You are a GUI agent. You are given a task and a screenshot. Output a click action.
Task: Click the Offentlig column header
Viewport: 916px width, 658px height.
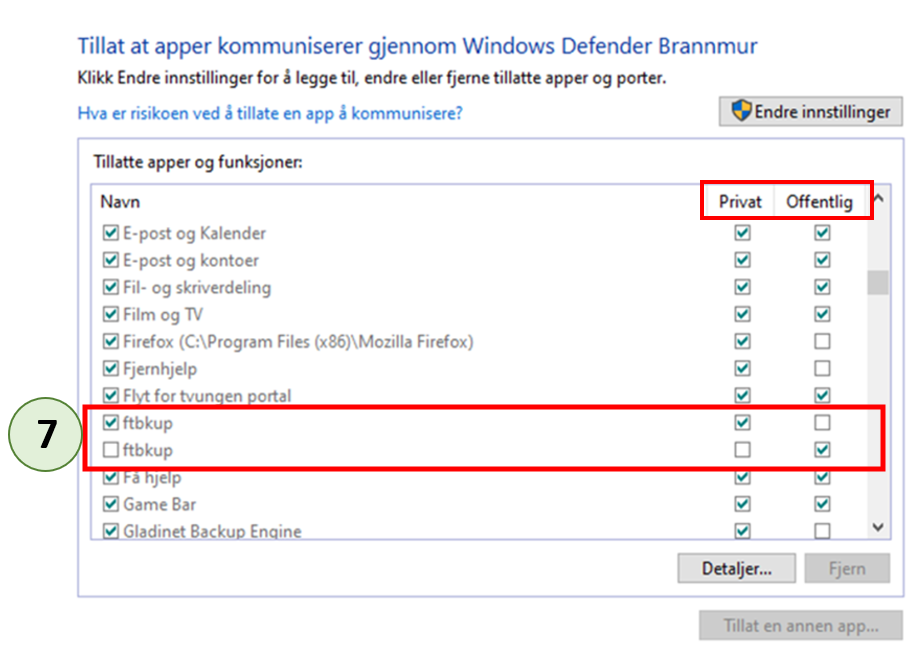[819, 202]
